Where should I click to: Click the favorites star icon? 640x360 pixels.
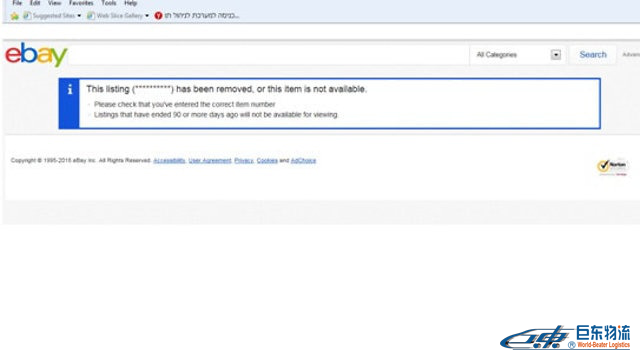pyautogui.click(x=15, y=16)
